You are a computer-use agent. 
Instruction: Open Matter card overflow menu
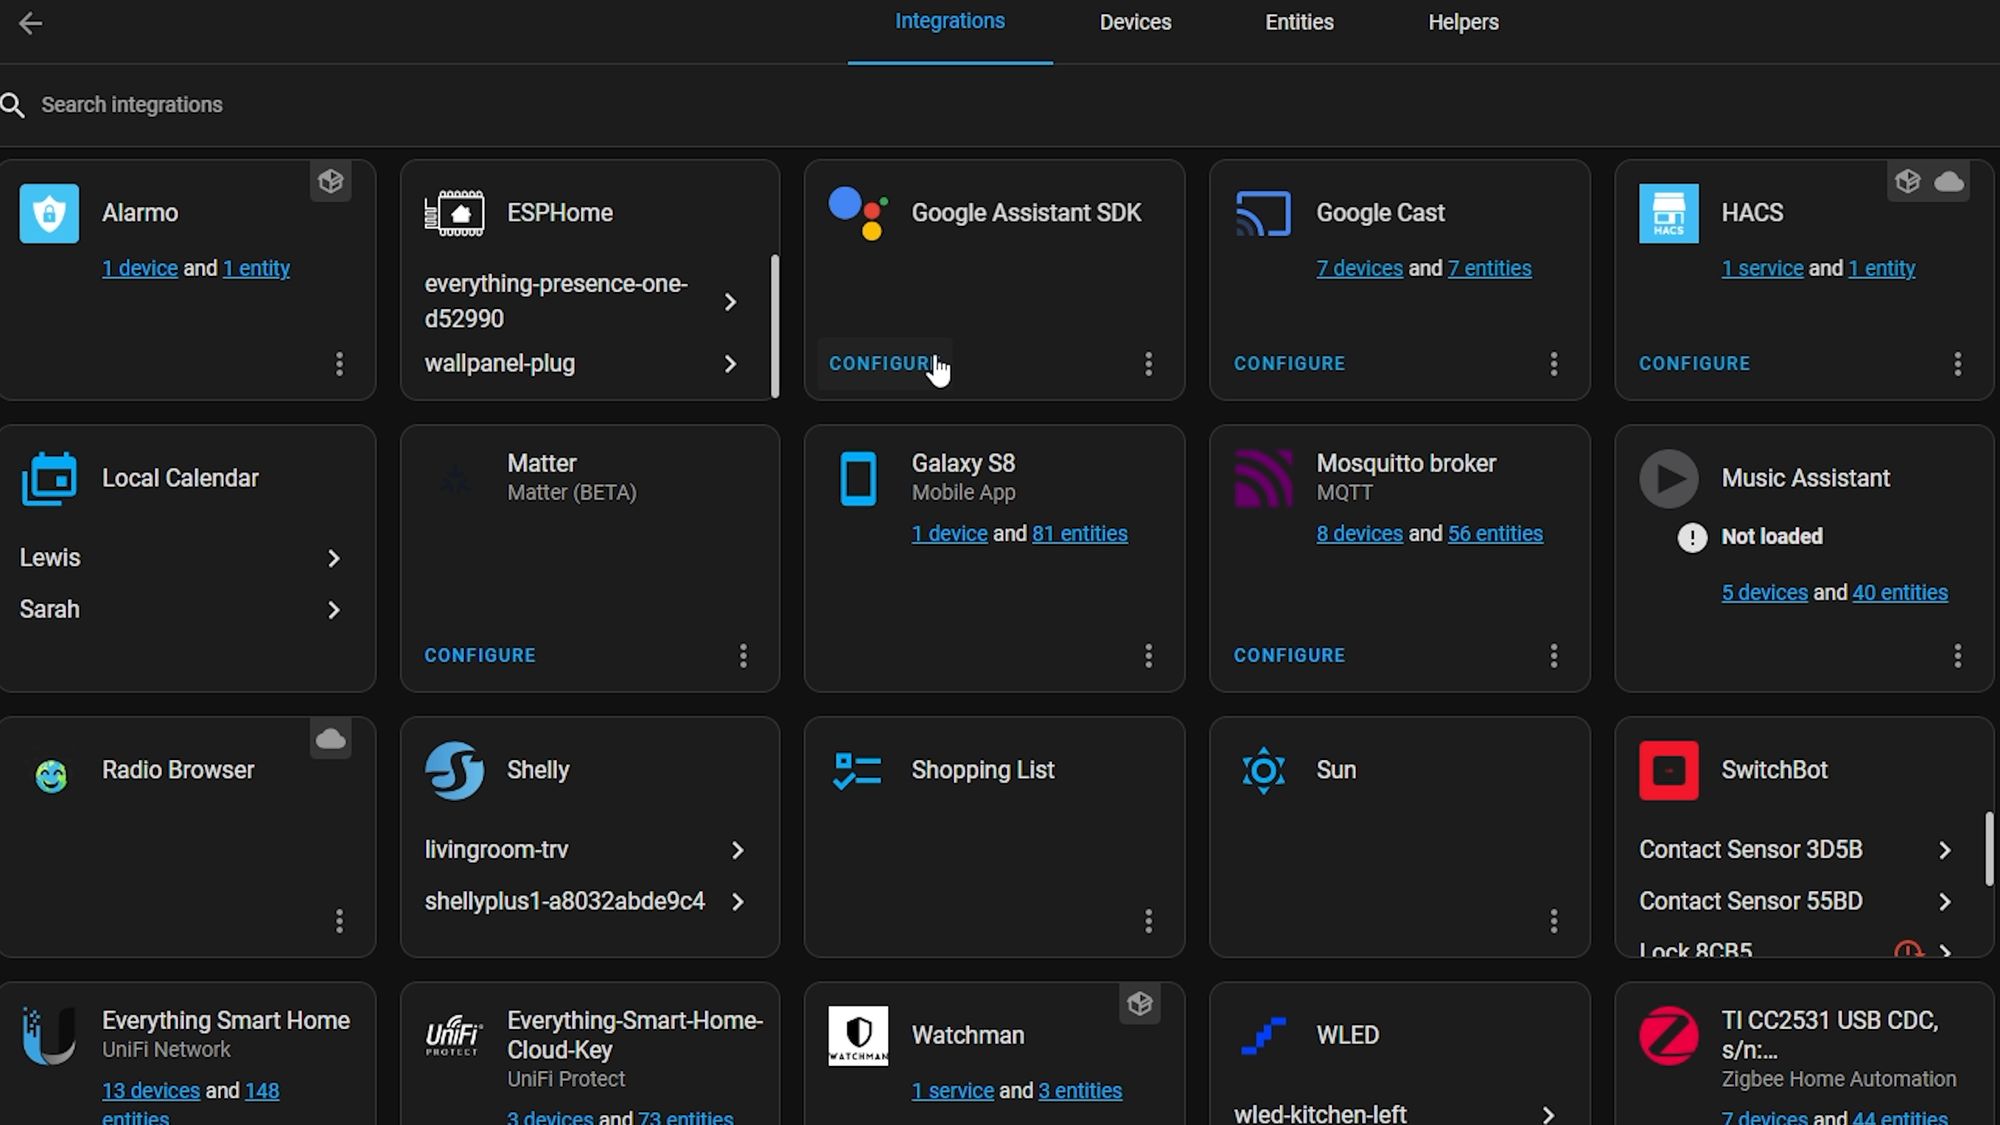coord(743,656)
